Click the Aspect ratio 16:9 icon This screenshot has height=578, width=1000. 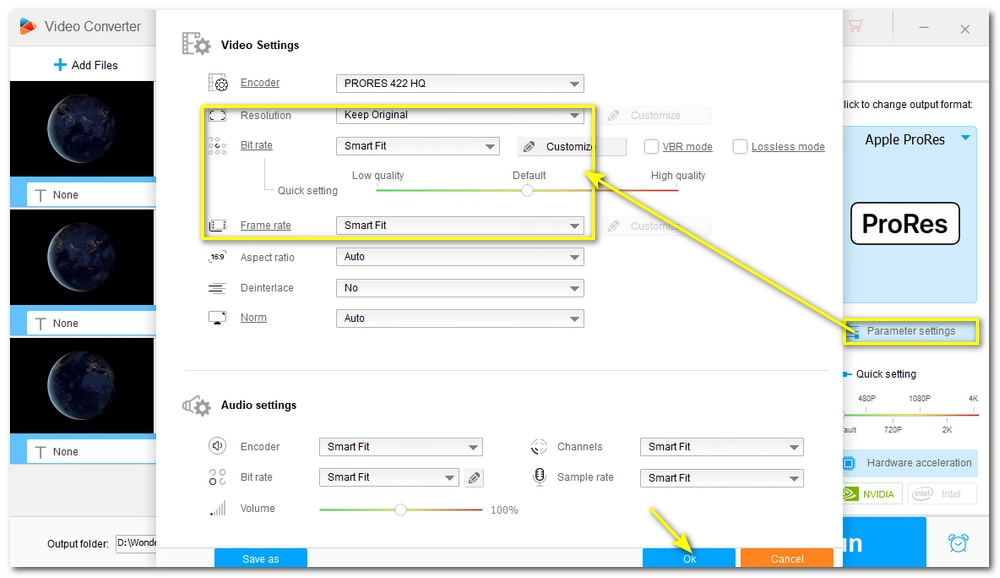217,257
